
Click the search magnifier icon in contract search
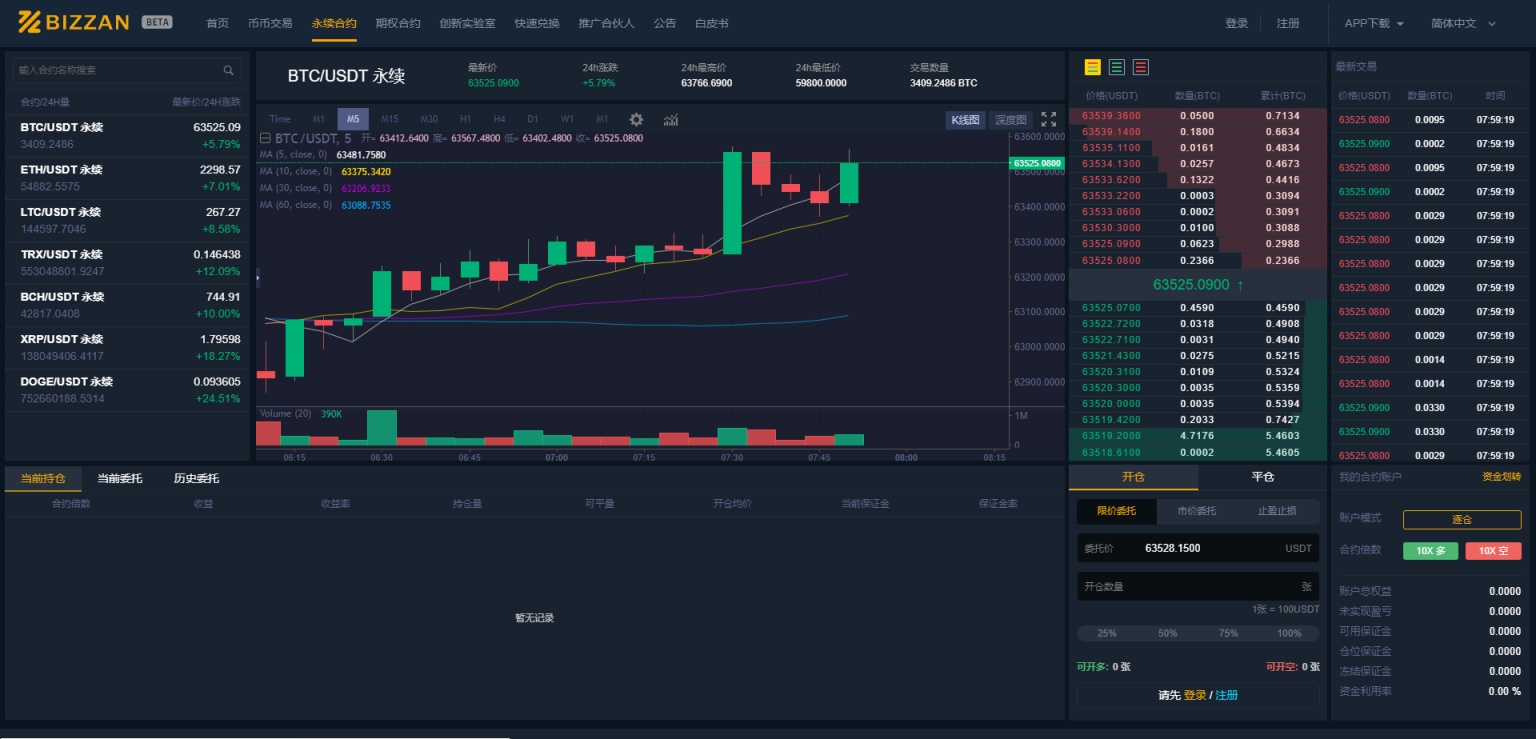click(228, 70)
